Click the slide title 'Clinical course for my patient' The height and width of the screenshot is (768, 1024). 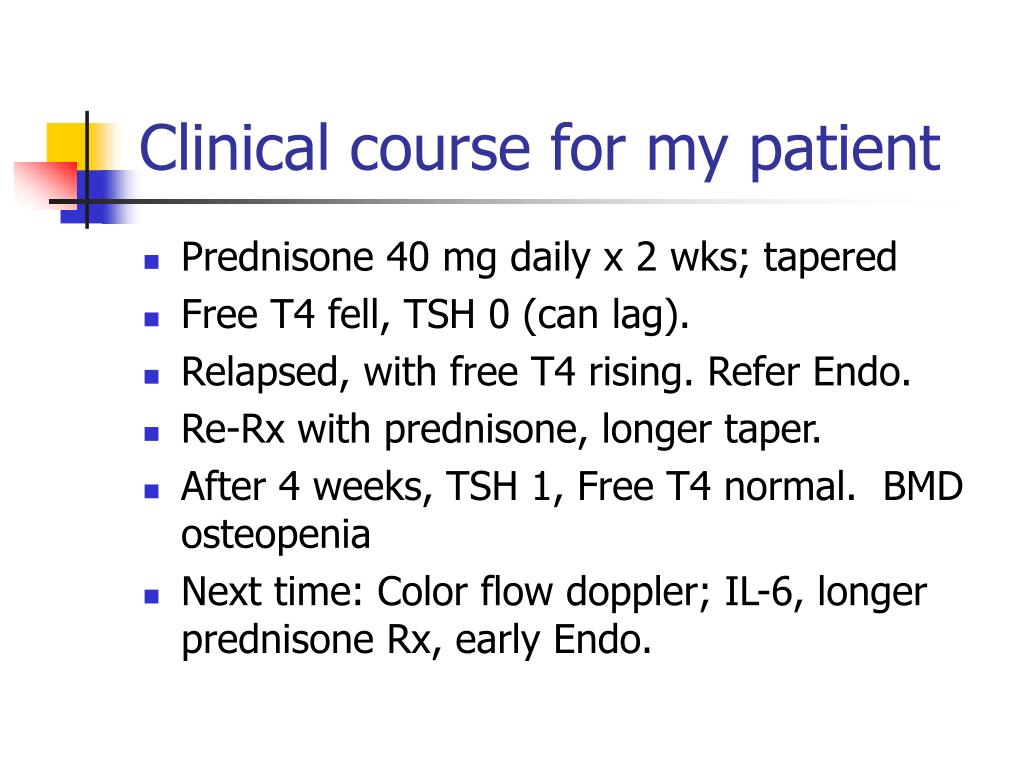539,151
